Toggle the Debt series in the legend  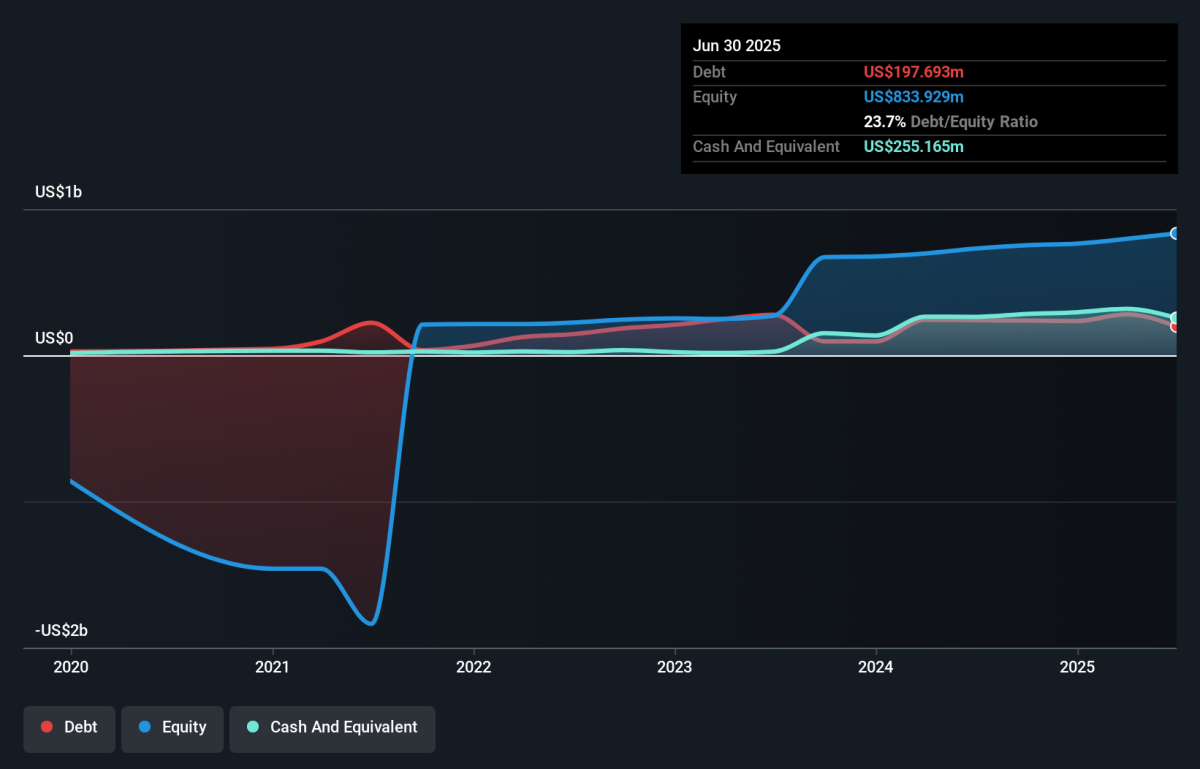coord(69,728)
